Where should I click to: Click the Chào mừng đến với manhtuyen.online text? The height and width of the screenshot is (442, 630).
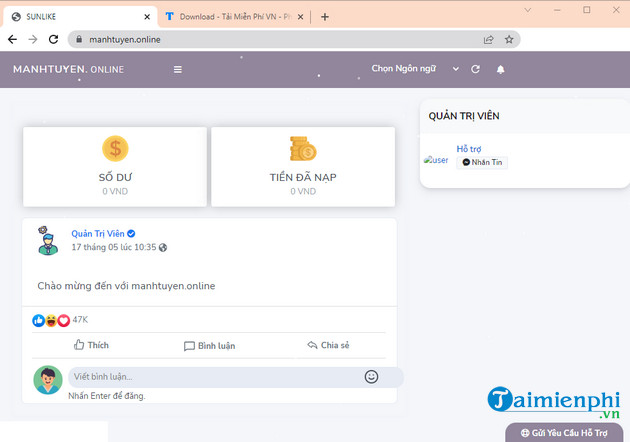coord(126,286)
